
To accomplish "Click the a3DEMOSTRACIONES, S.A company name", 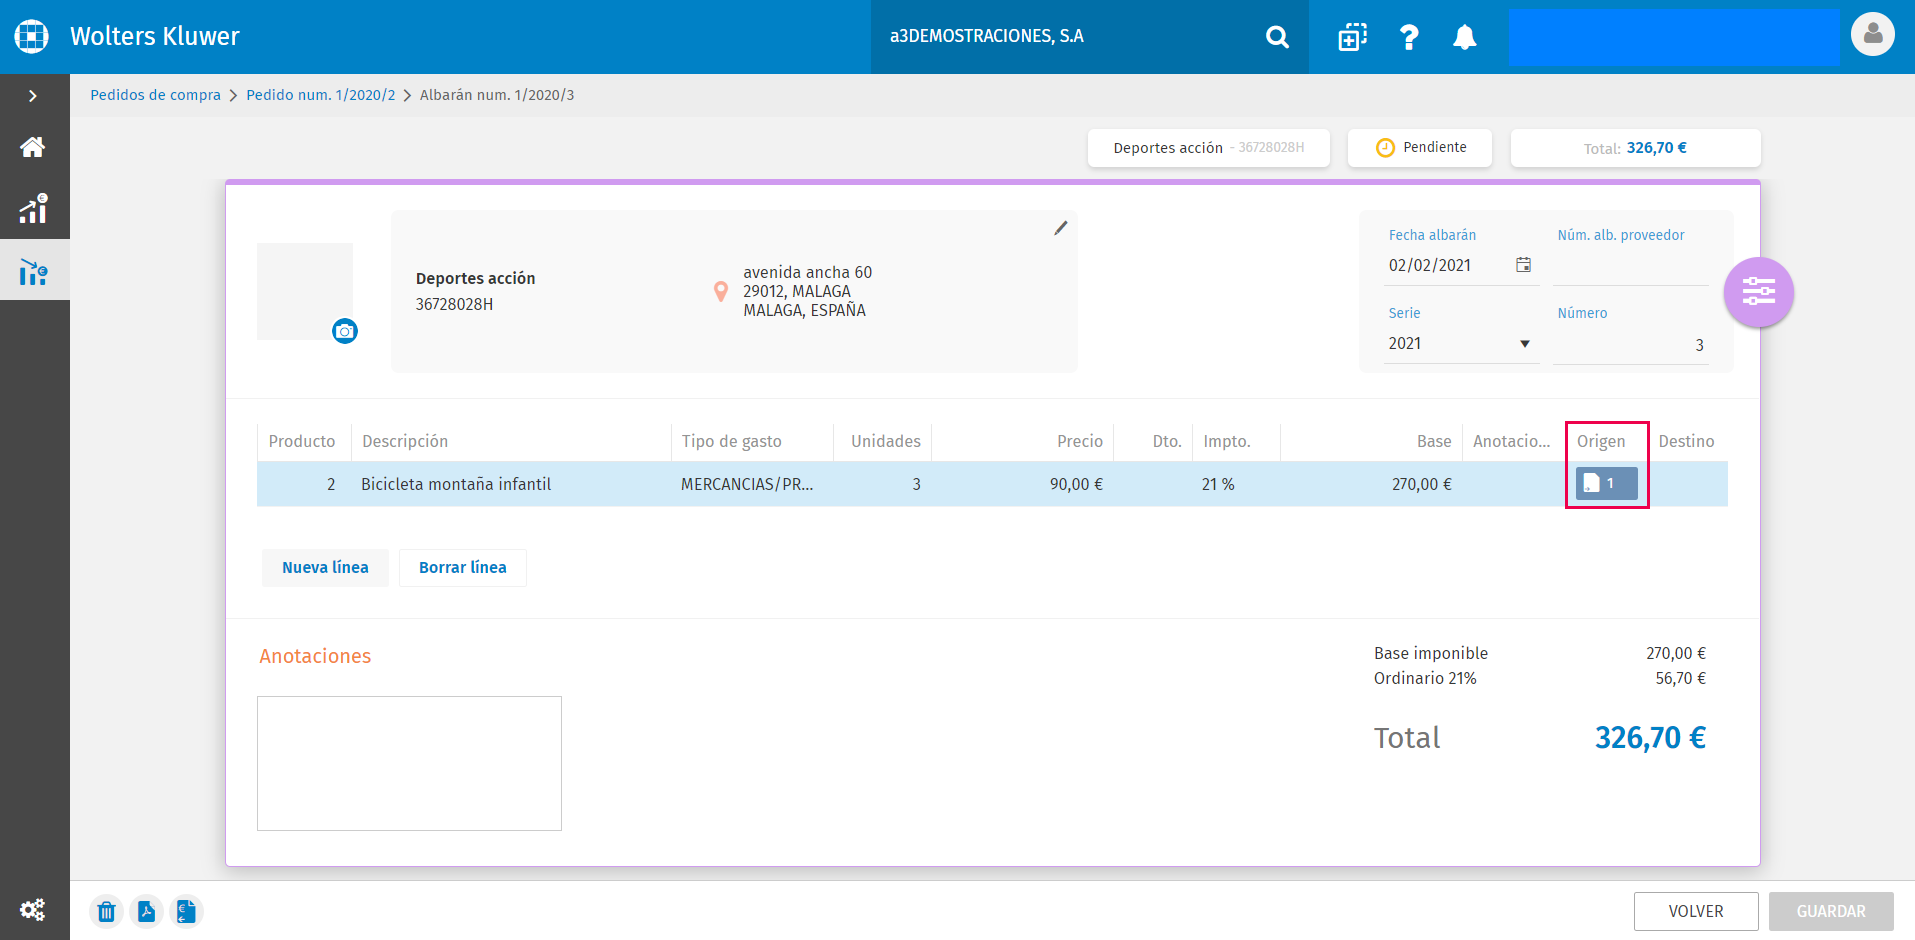I will coord(987,36).
